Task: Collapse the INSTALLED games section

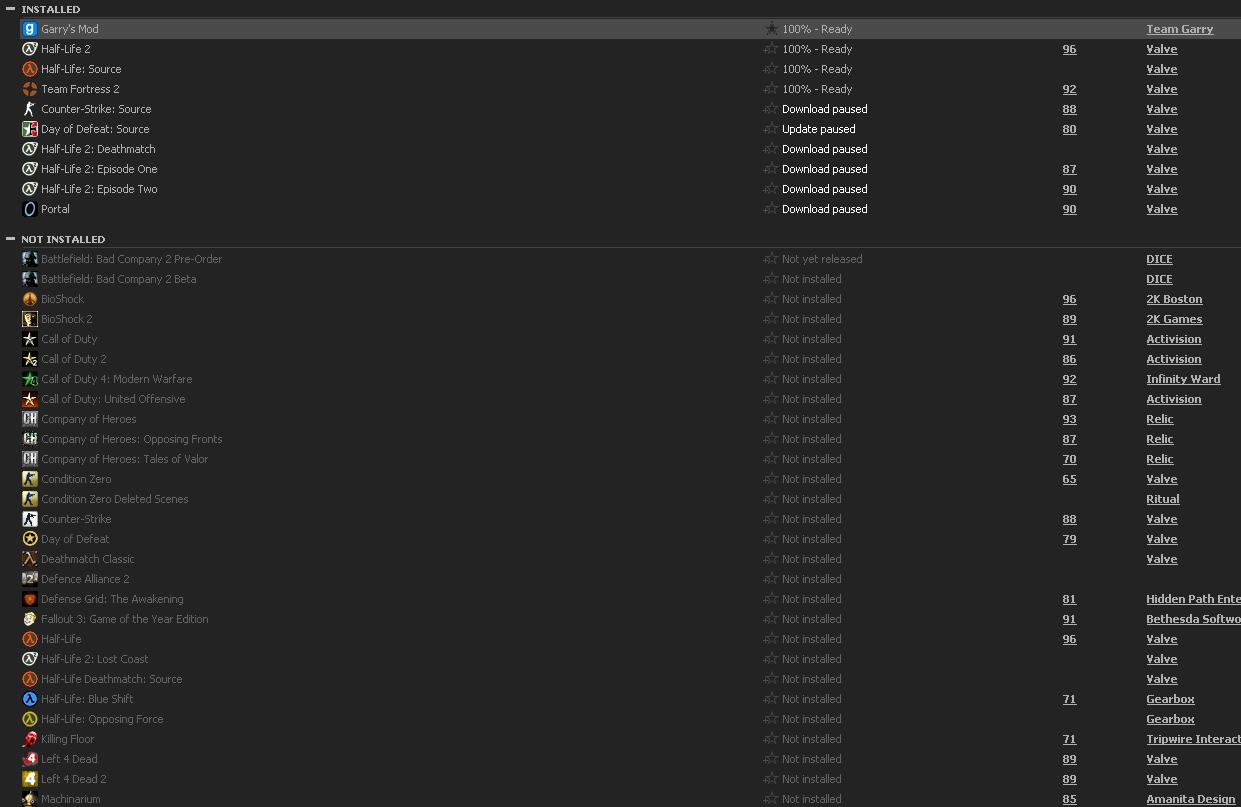Action: pyautogui.click(x=10, y=9)
